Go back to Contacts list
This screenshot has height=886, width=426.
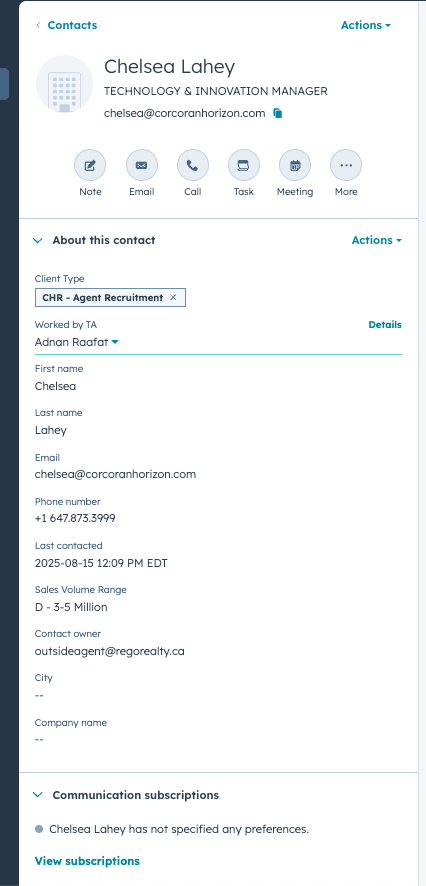66,25
